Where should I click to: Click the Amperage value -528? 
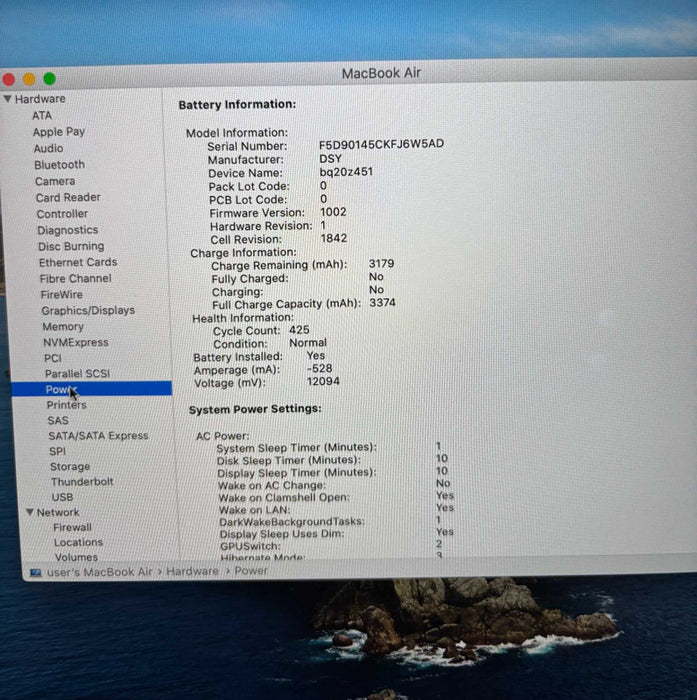pyautogui.click(x=319, y=369)
